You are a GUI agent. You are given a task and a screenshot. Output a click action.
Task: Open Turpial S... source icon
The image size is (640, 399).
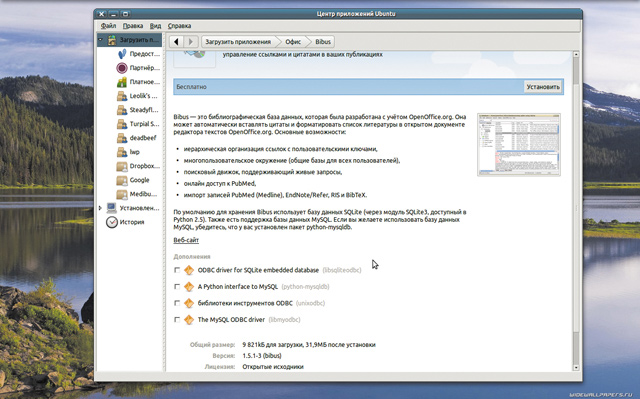(x=122, y=124)
